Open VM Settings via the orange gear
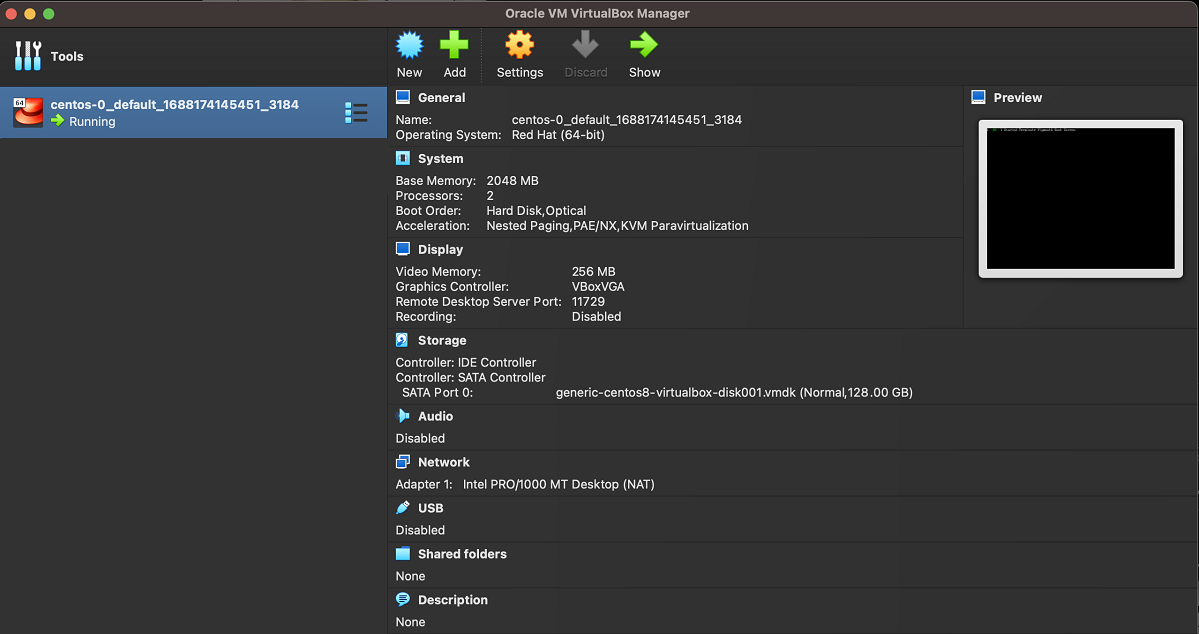This screenshot has height=634, width=1199. coord(519,45)
